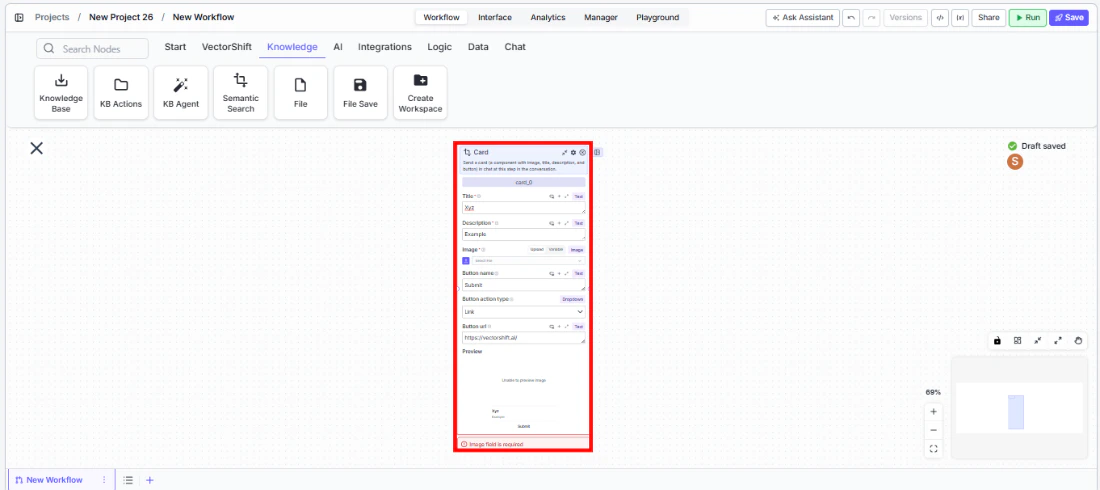Image resolution: width=1100 pixels, height=490 pixels.
Task: Zoom out with the minus button
Action: coord(933,430)
